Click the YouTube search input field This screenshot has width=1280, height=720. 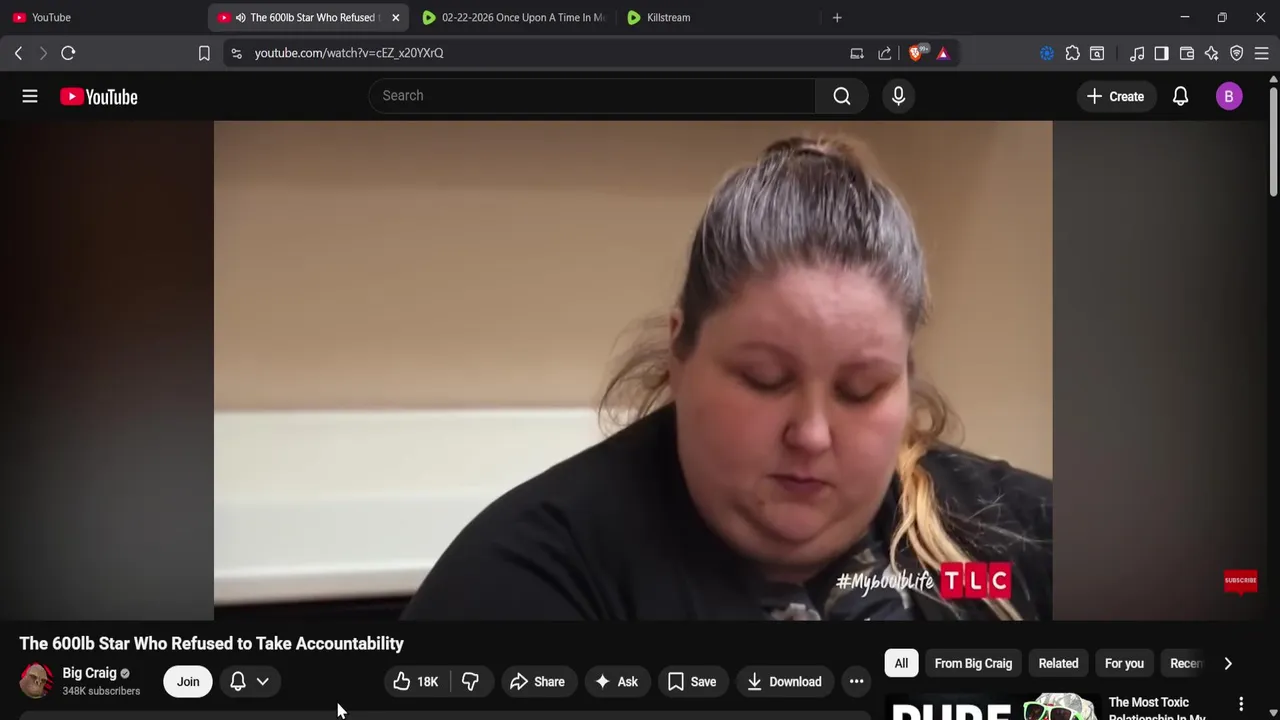tap(592, 96)
